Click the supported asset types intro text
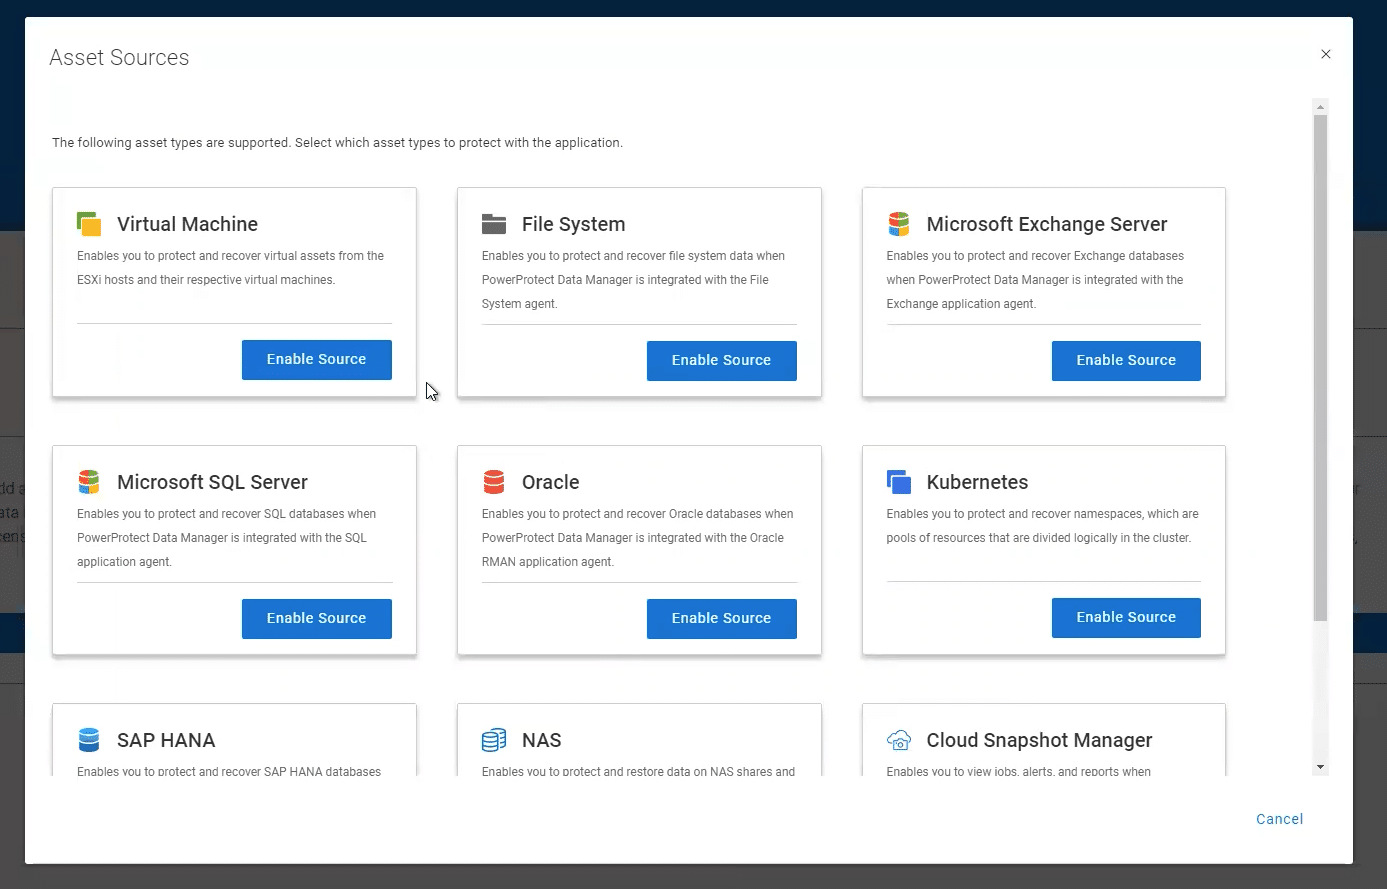 coord(337,143)
